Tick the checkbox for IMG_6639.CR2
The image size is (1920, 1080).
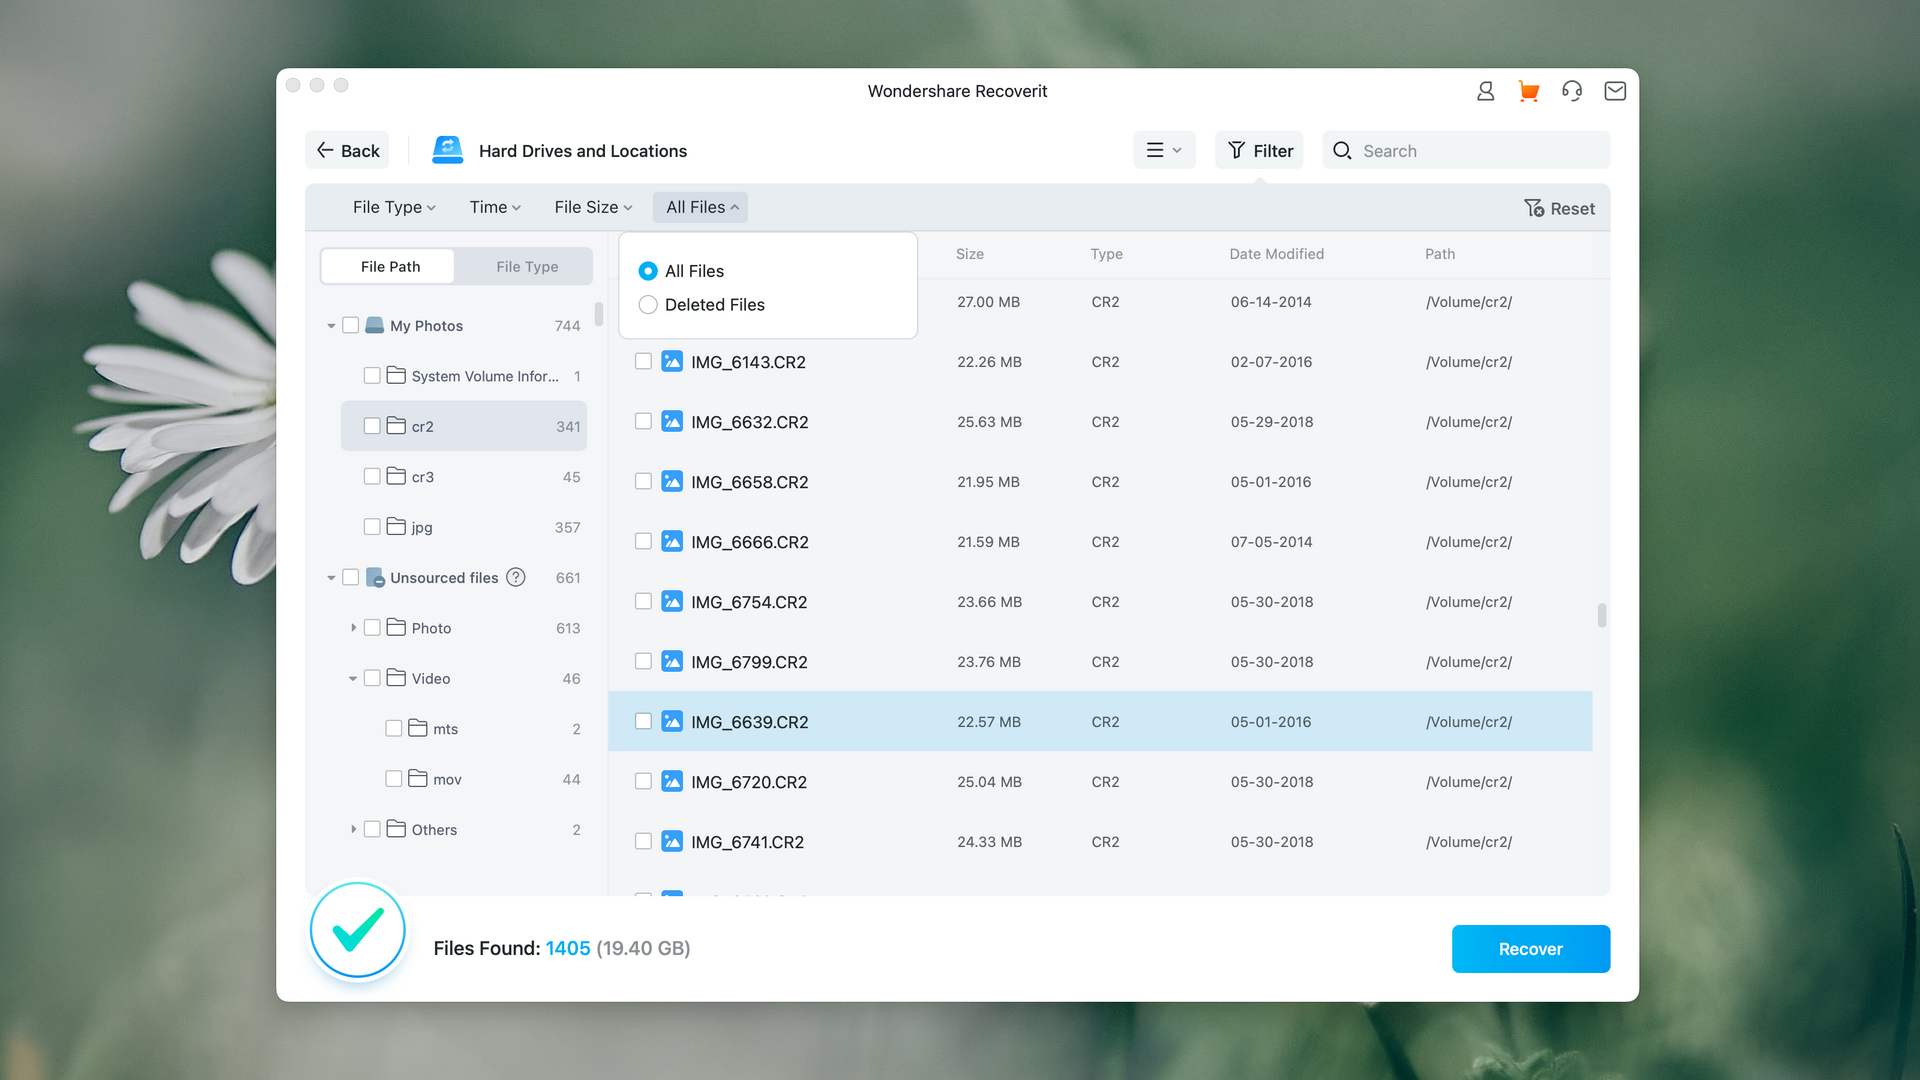coord(643,721)
